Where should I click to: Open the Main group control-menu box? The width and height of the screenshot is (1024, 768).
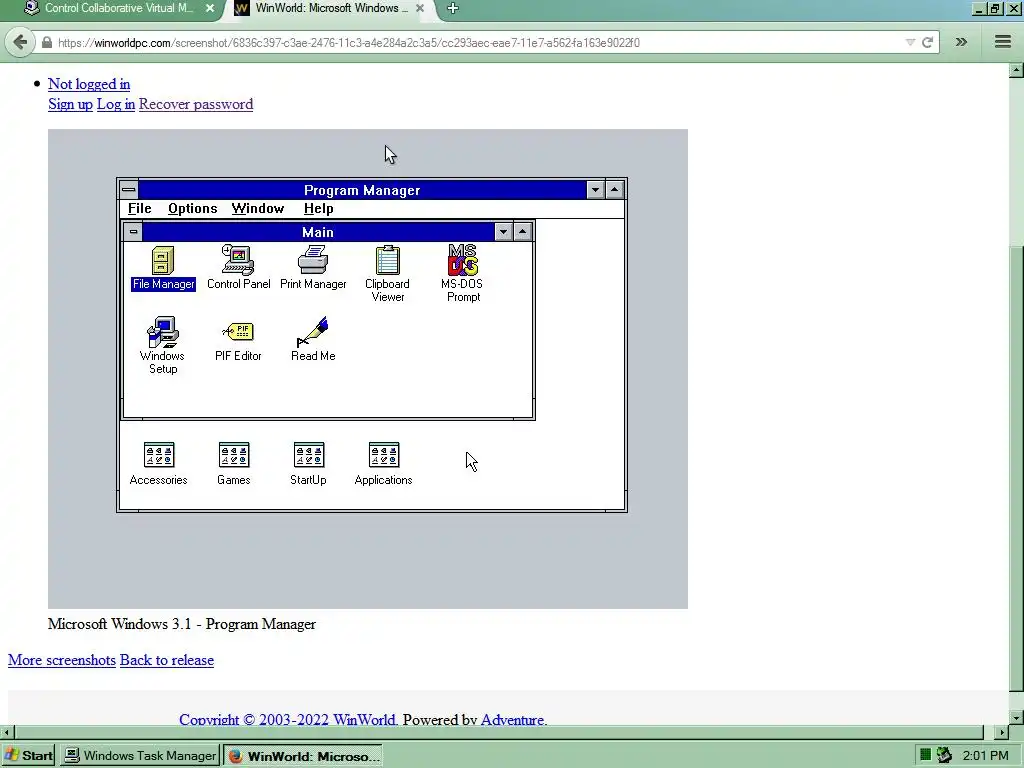(x=133, y=232)
